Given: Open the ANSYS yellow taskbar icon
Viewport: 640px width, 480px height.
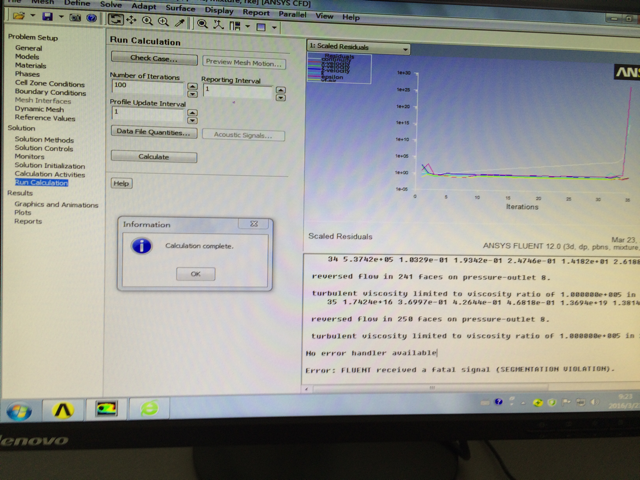Looking at the screenshot, I should pos(63,410).
